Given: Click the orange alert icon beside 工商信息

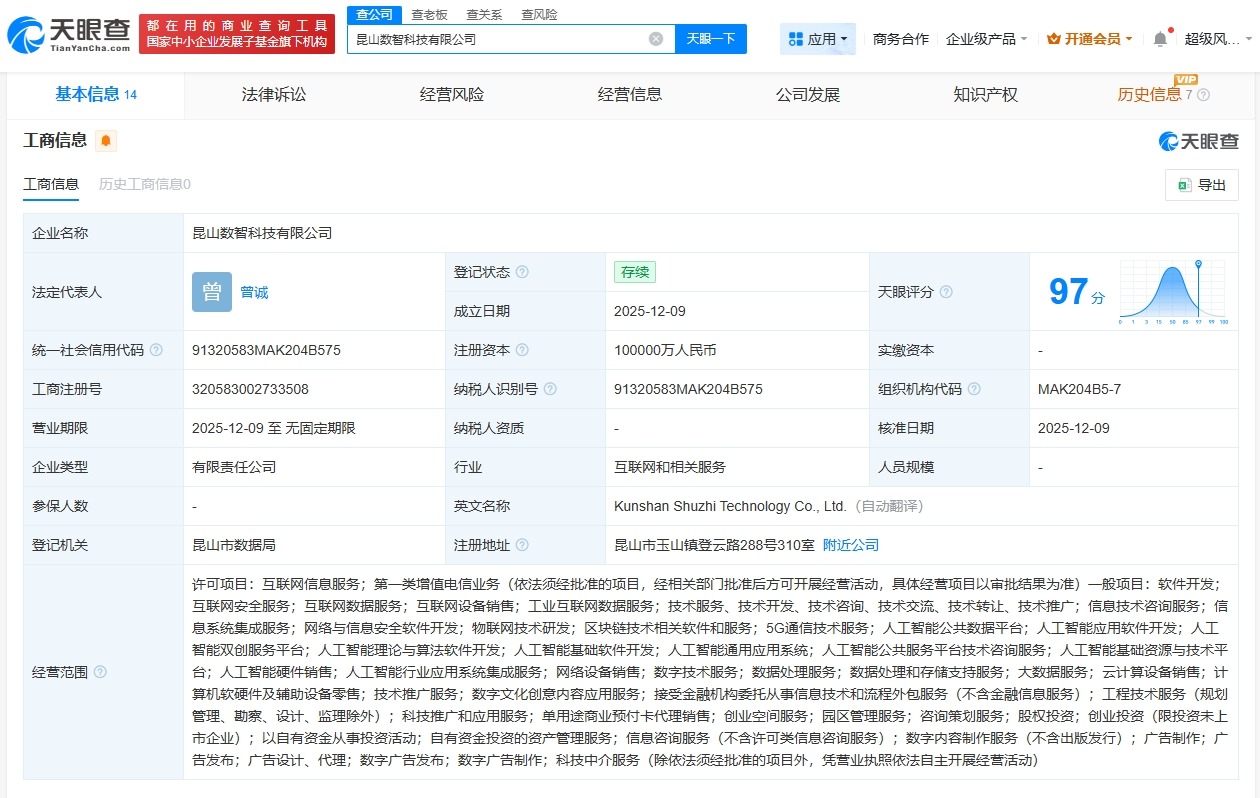Looking at the screenshot, I should (x=106, y=142).
